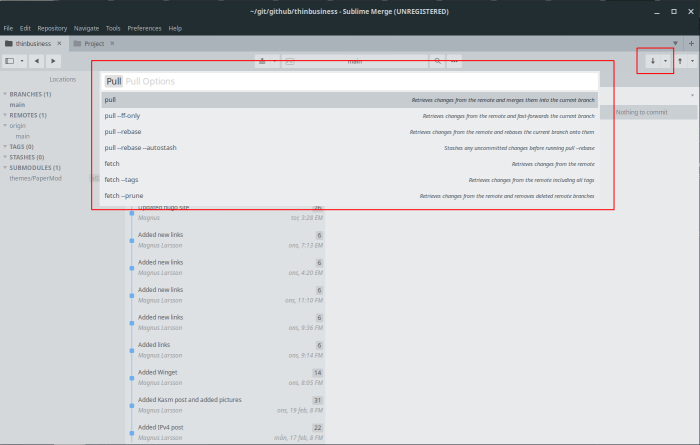Switch to the Project tab

[94, 43]
